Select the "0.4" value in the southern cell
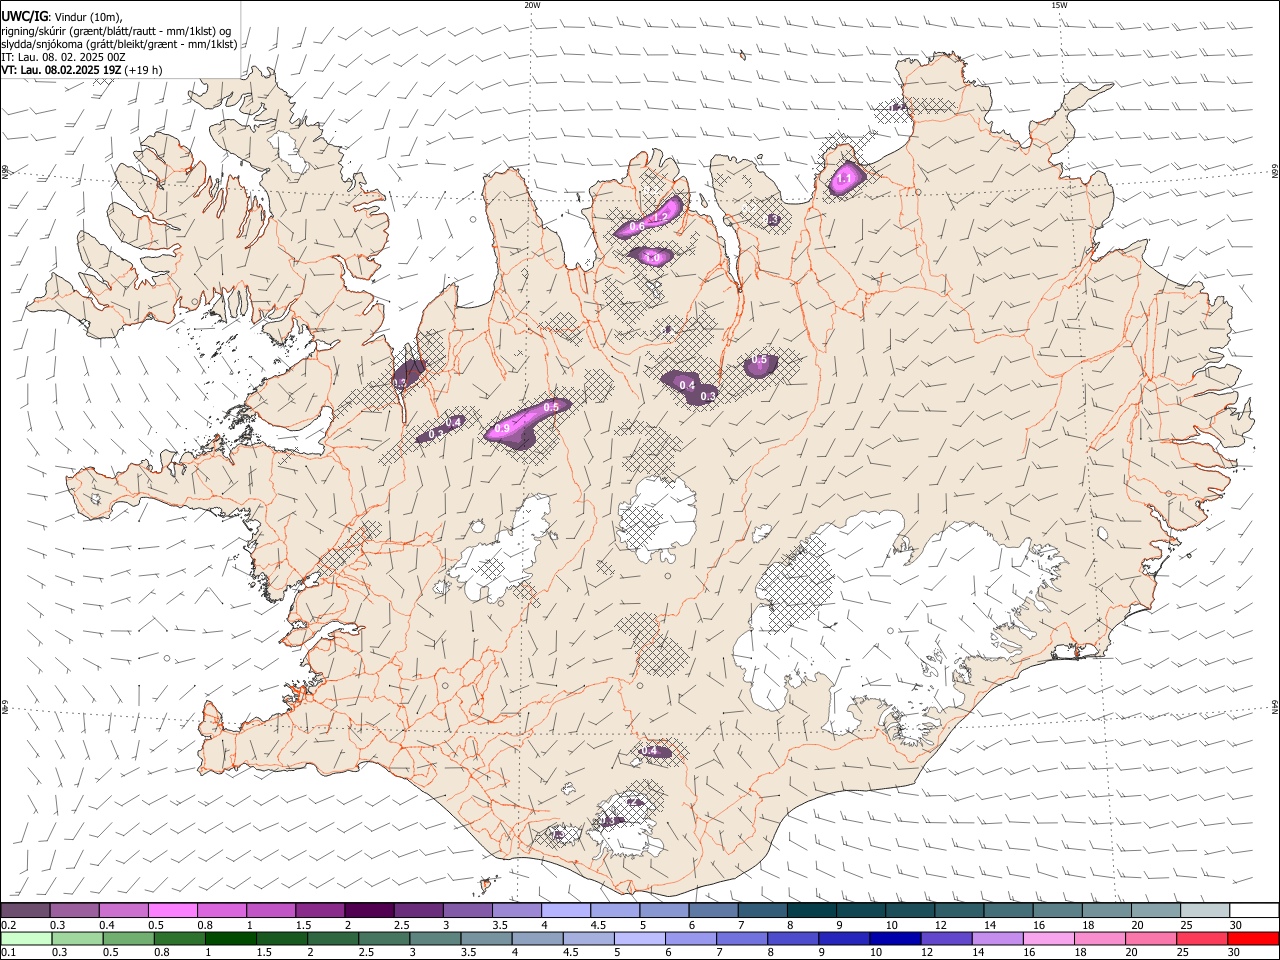This screenshot has height=960, width=1280. (x=649, y=751)
